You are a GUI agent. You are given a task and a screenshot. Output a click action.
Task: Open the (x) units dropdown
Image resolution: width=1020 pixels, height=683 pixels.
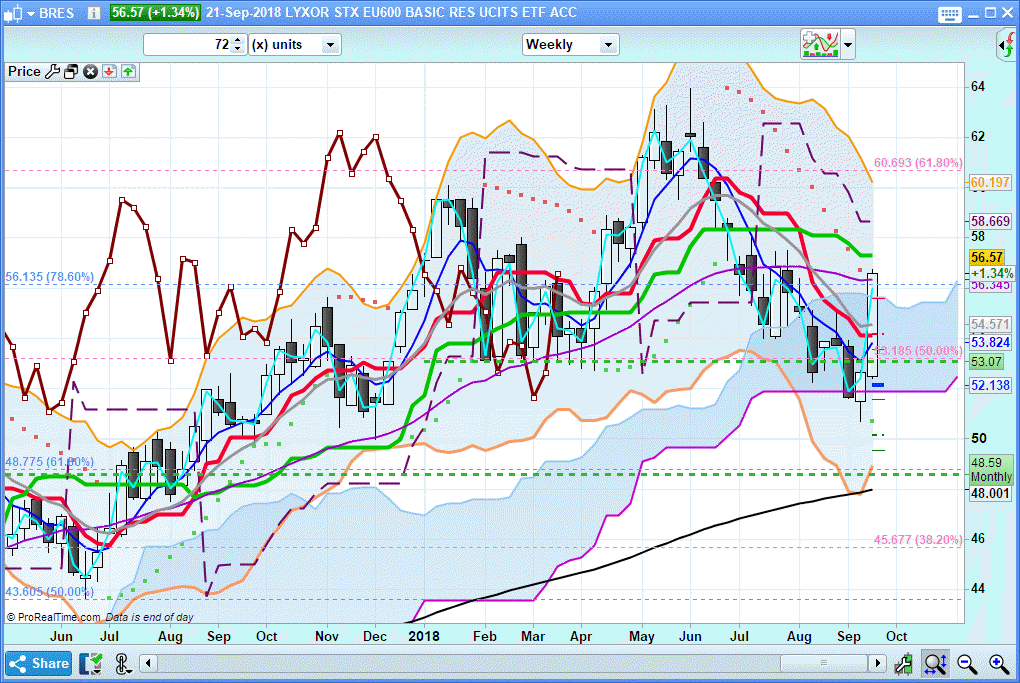point(295,44)
